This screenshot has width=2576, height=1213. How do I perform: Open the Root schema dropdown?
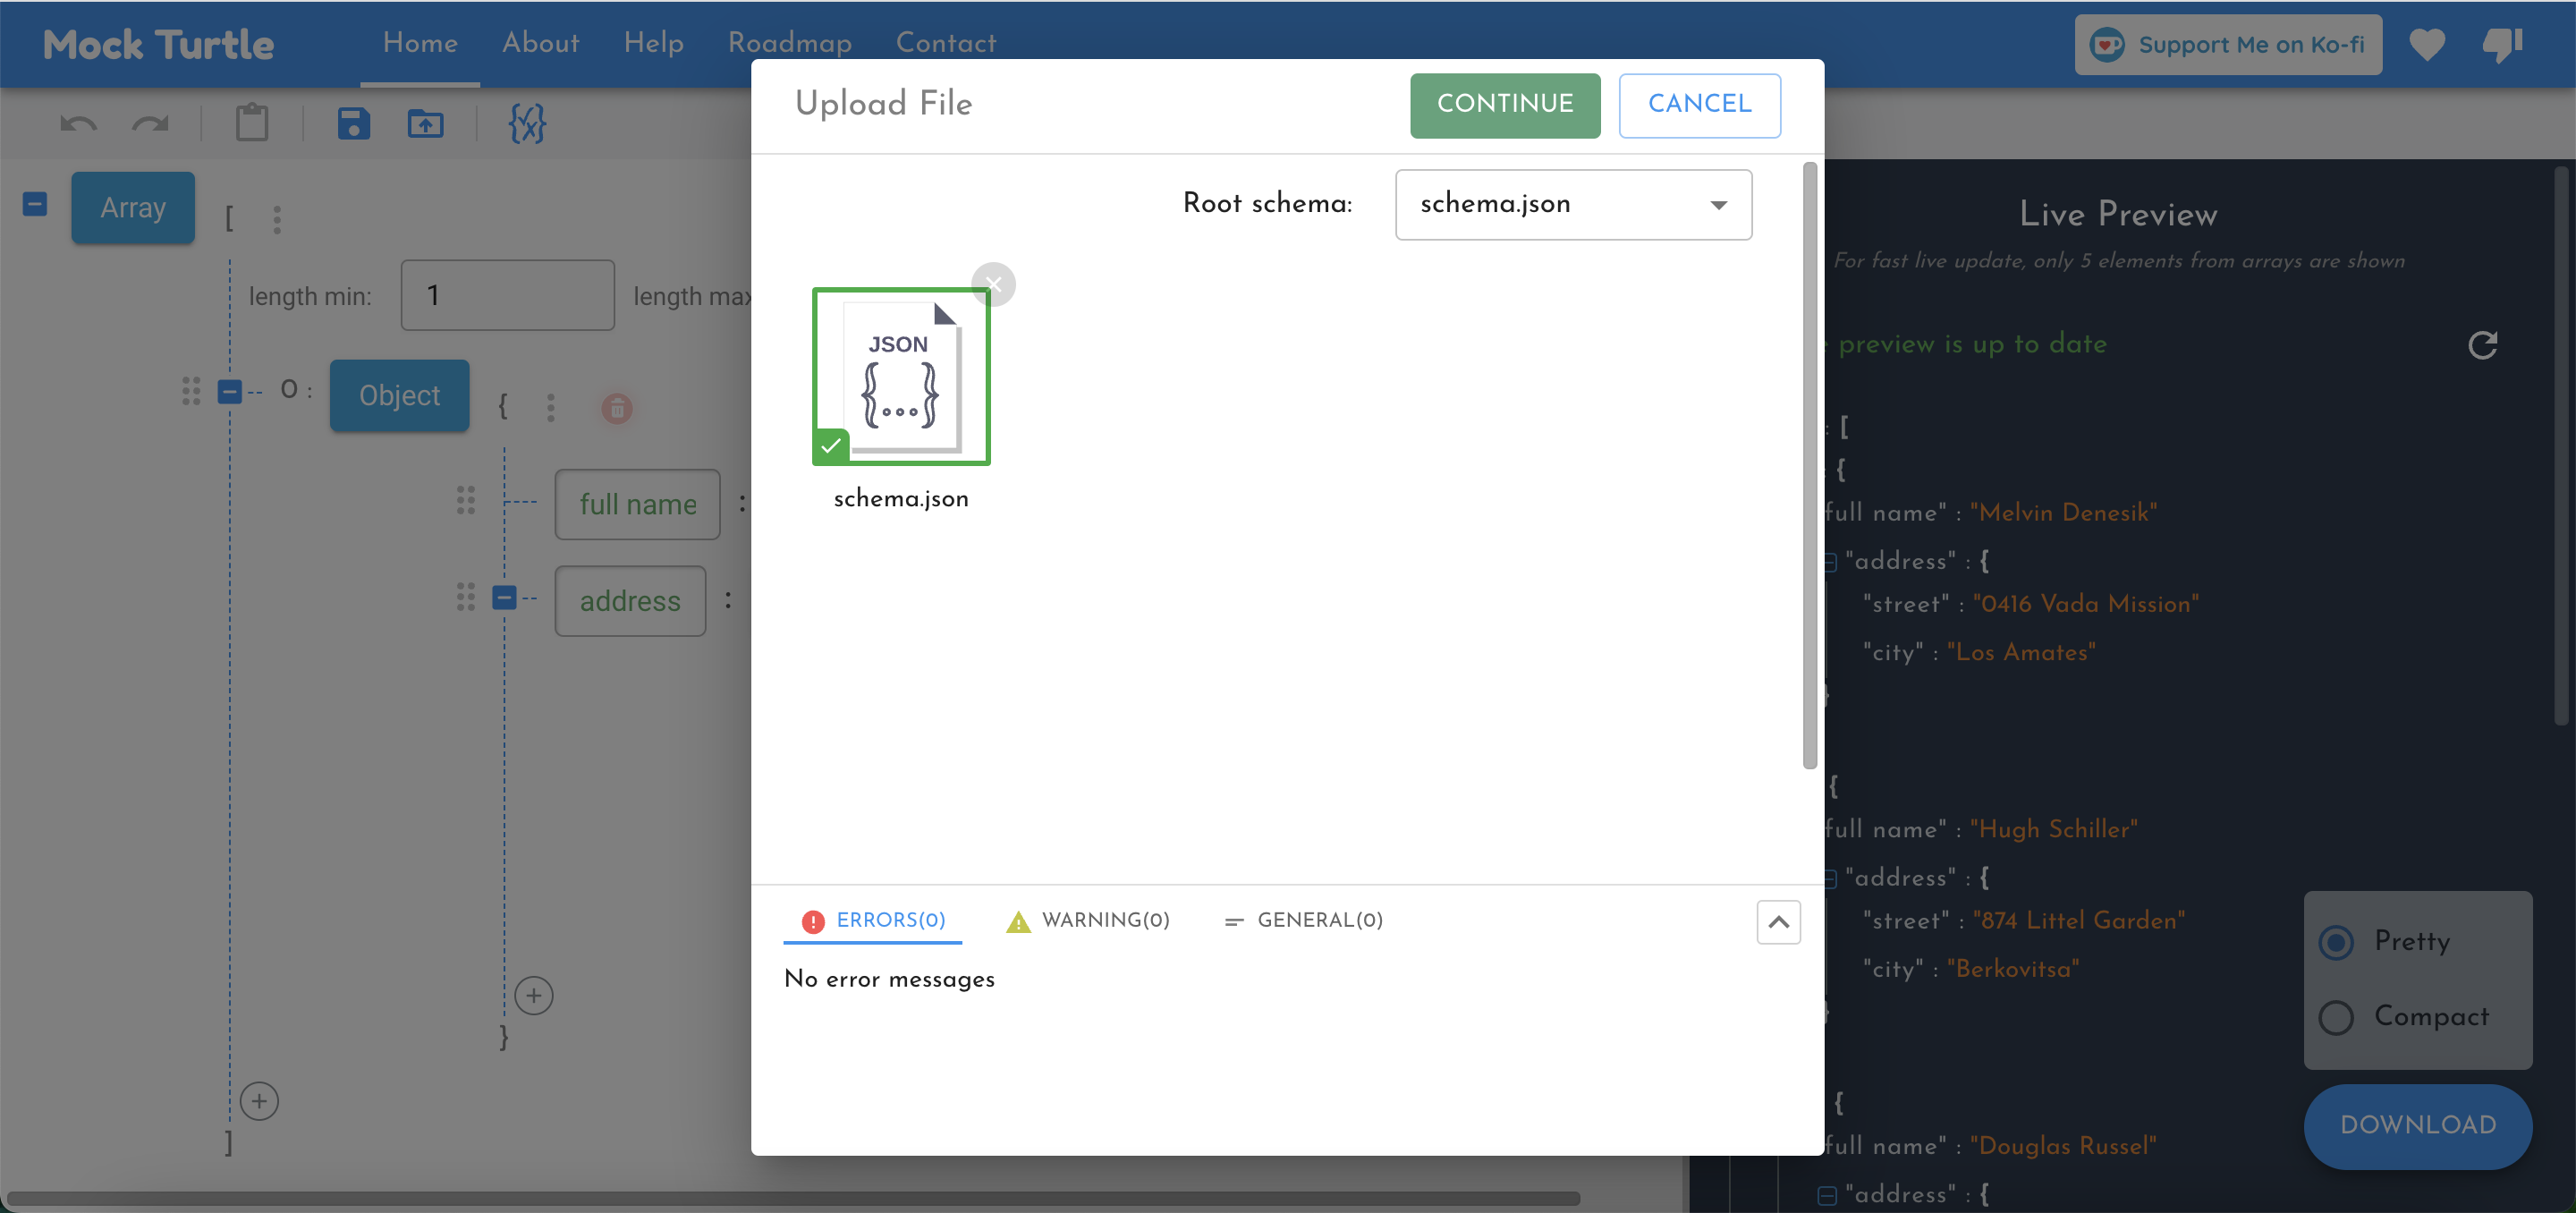pyautogui.click(x=1573, y=204)
